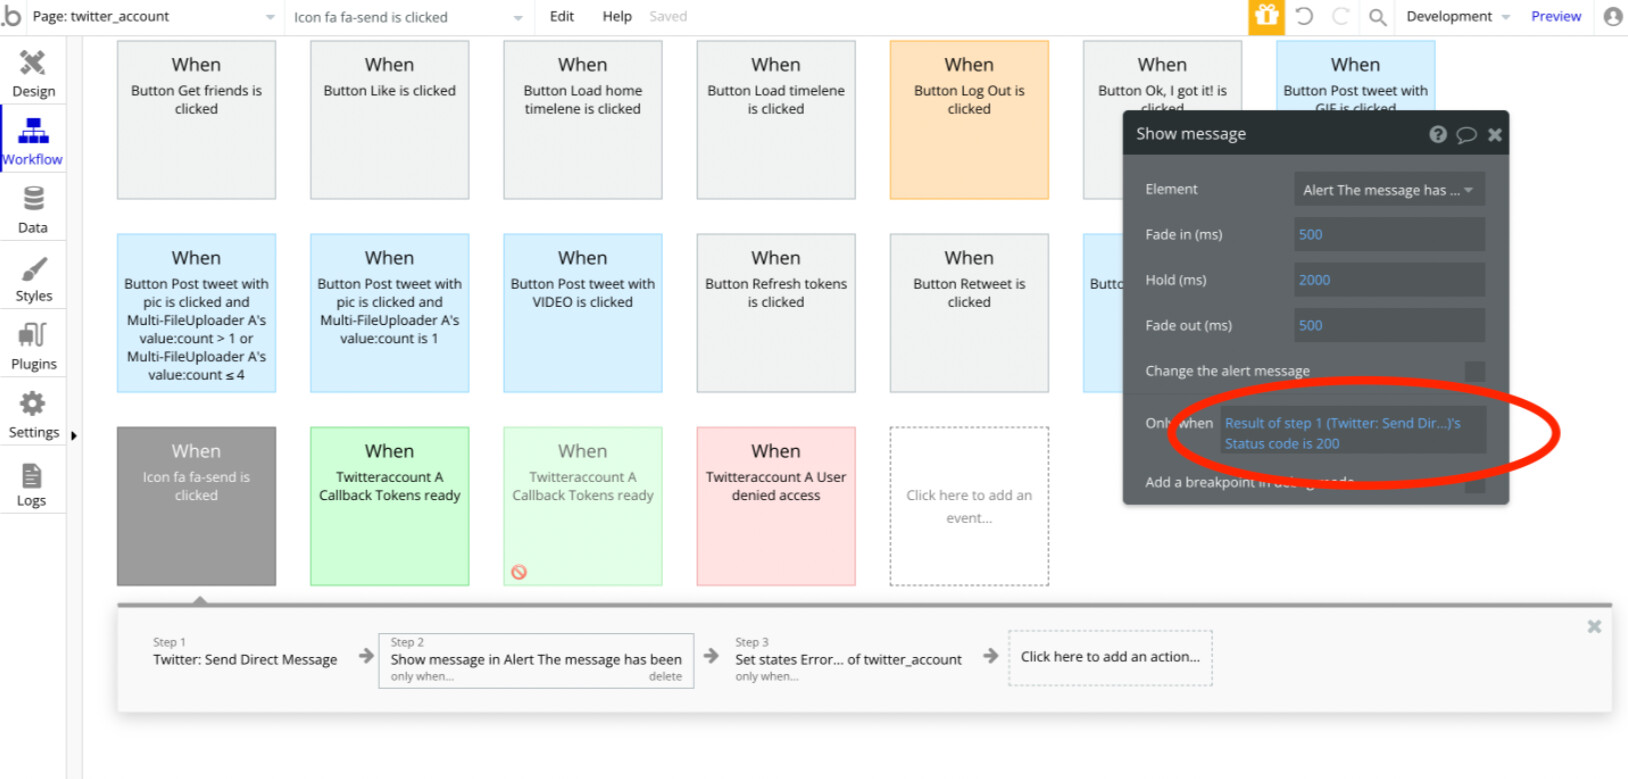The width and height of the screenshot is (1628, 779).
Task: Expand the Settings sidebar arrow
Action: click(x=73, y=435)
